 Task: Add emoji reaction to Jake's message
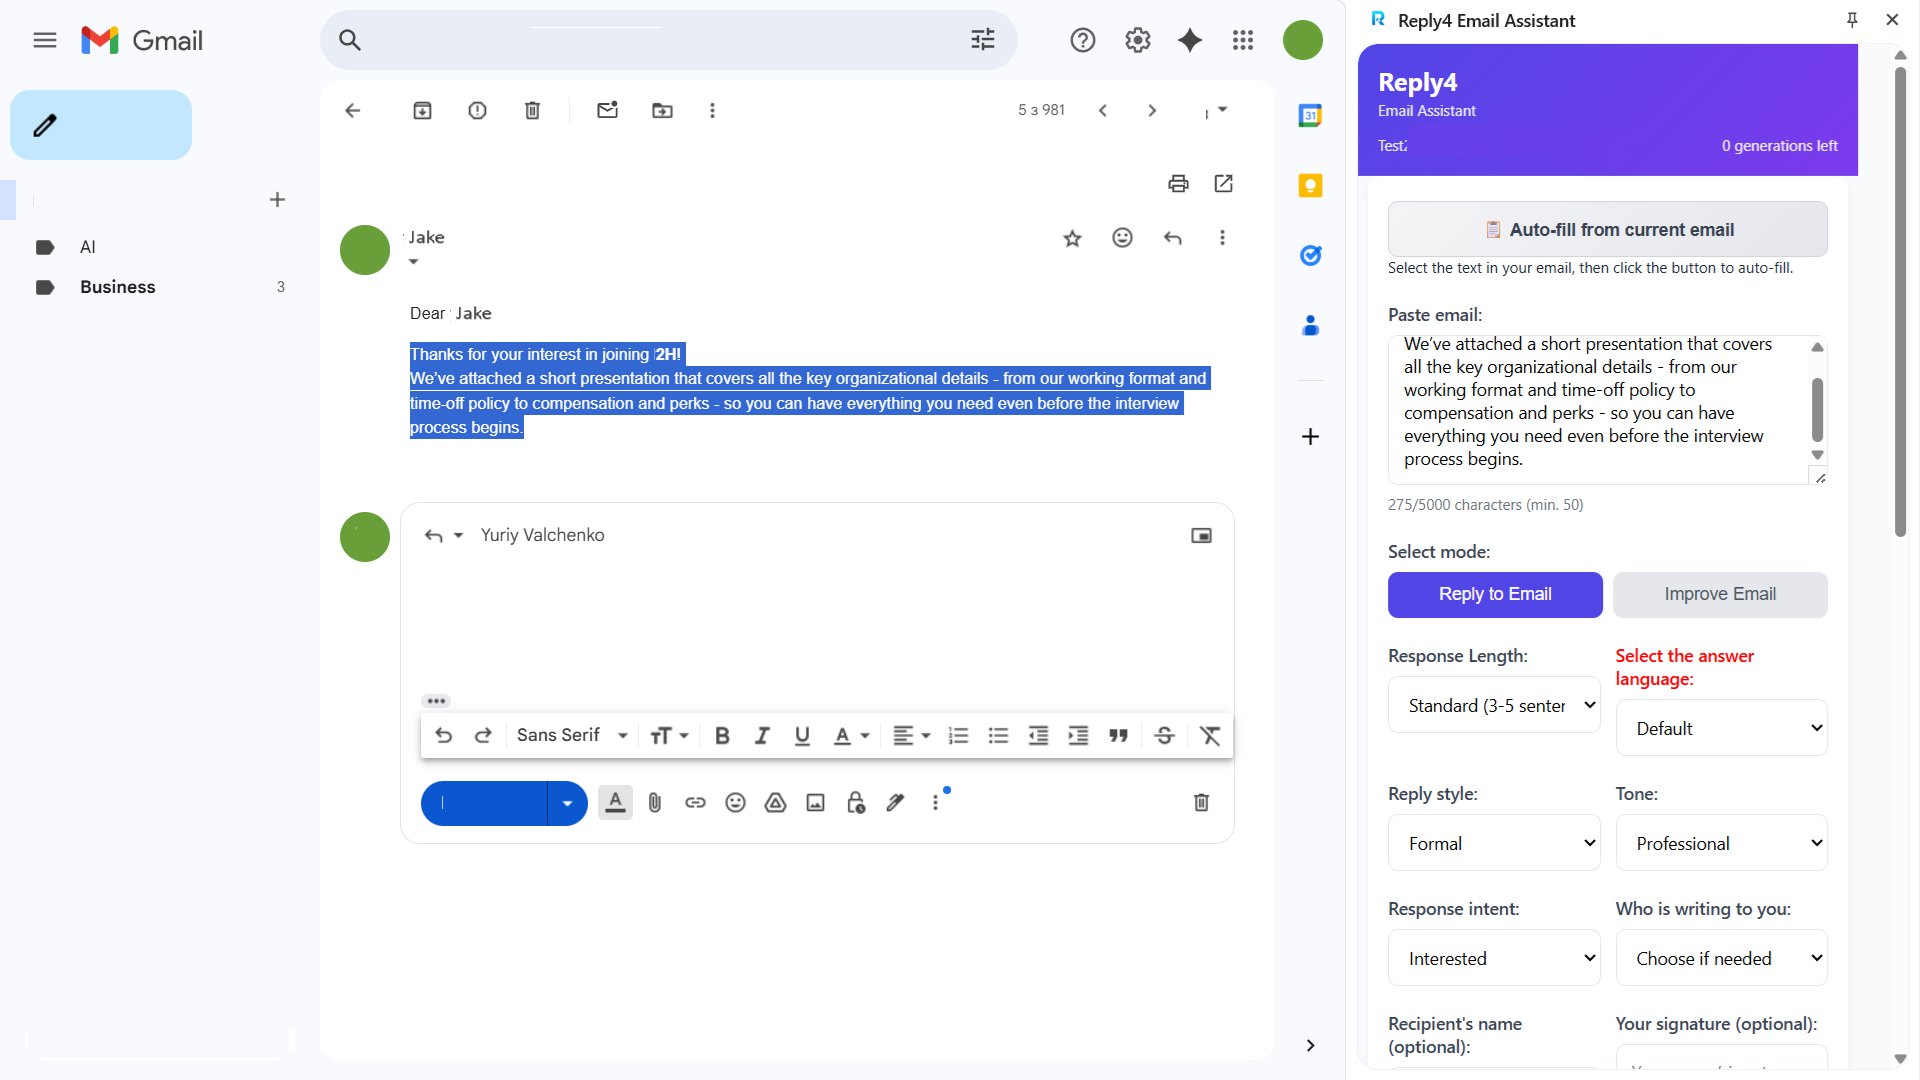point(1123,238)
